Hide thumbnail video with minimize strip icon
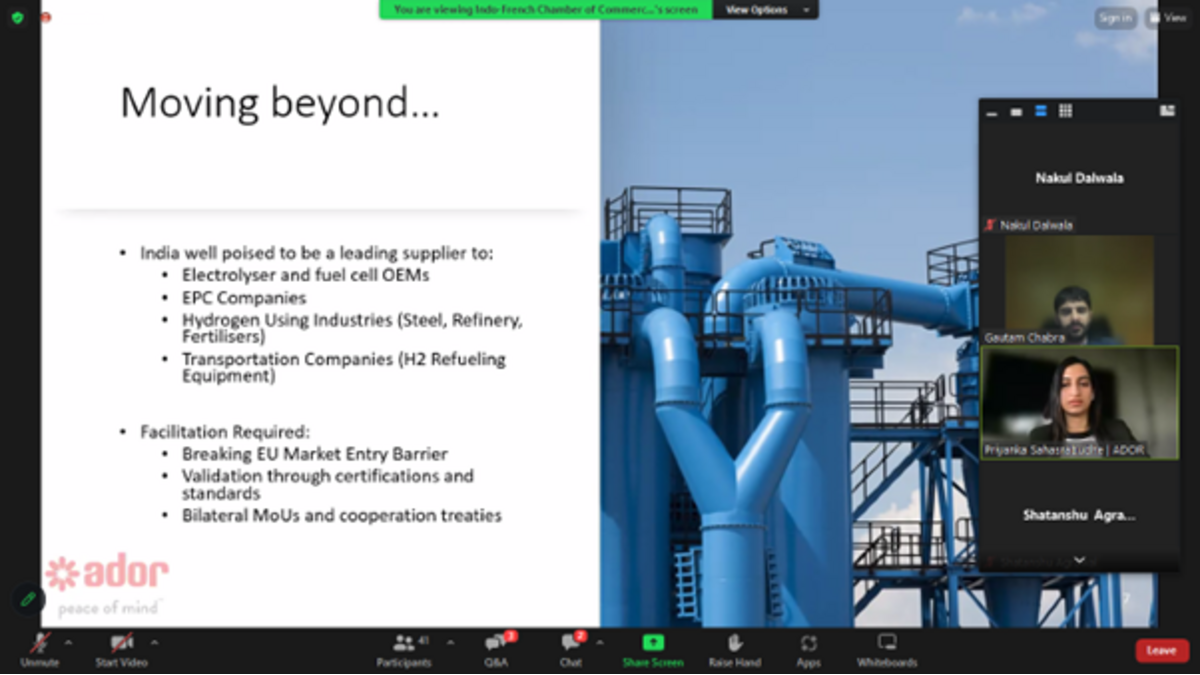The width and height of the screenshot is (1200, 675). (x=992, y=112)
